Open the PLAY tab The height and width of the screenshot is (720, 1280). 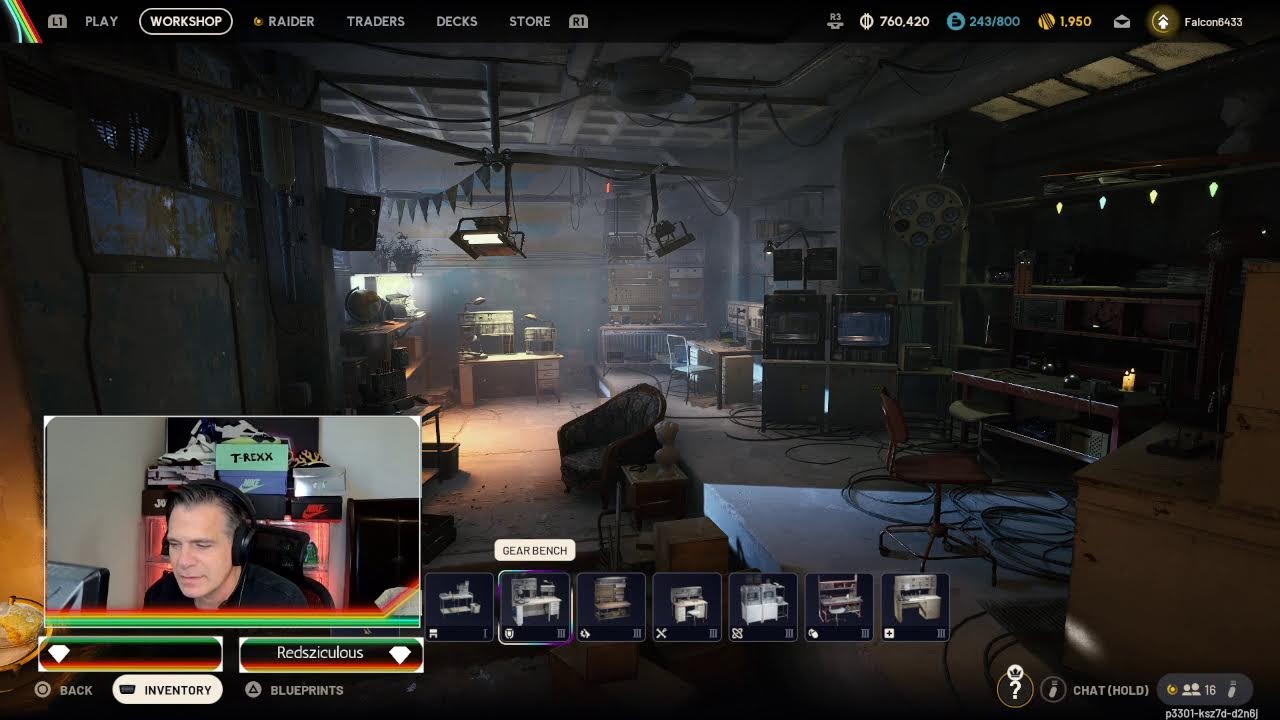101,21
